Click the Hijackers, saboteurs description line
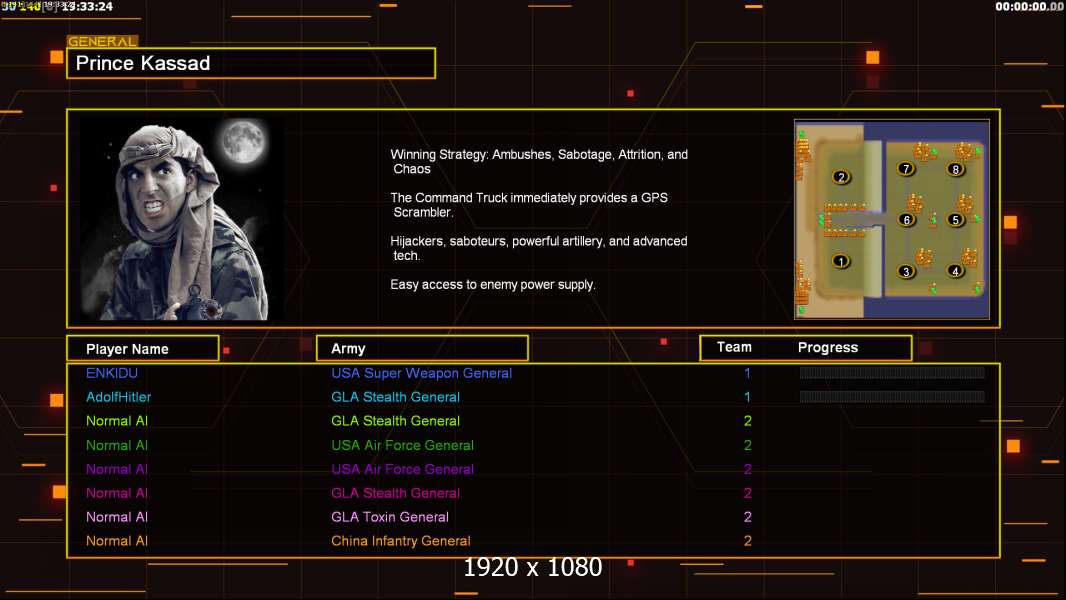 pyautogui.click(x=538, y=248)
